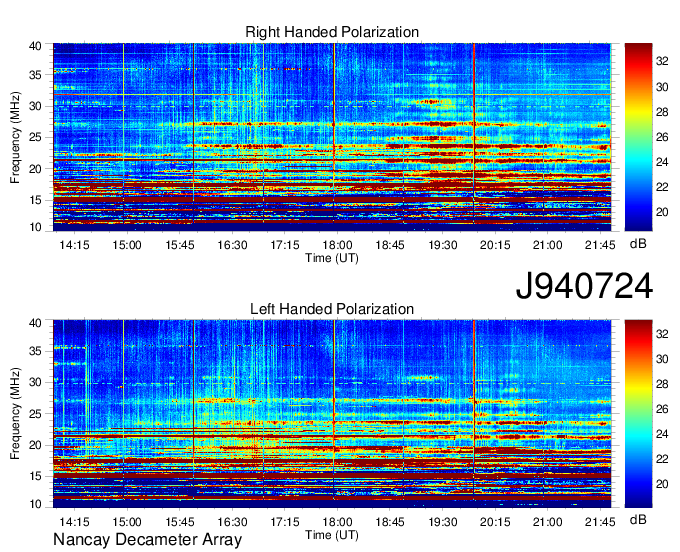Click the Left Handed Polarization spectrogram image
Screen dimensions: 680x552
[332, 414]
